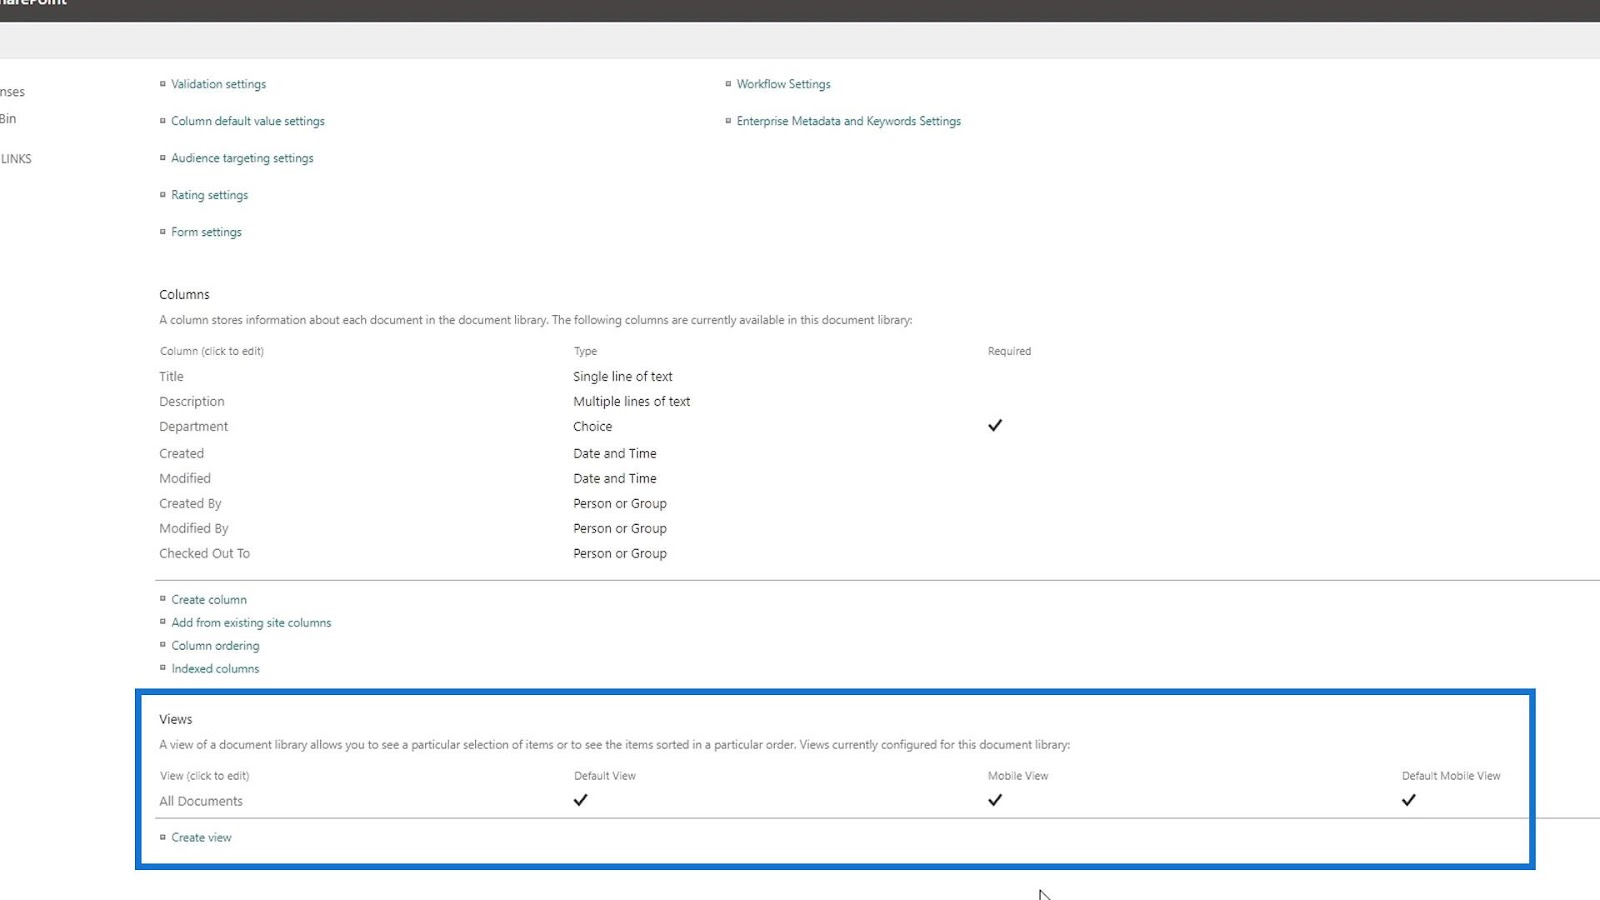
Task: Click the Columns section heading
Action: tap(184, 295)
